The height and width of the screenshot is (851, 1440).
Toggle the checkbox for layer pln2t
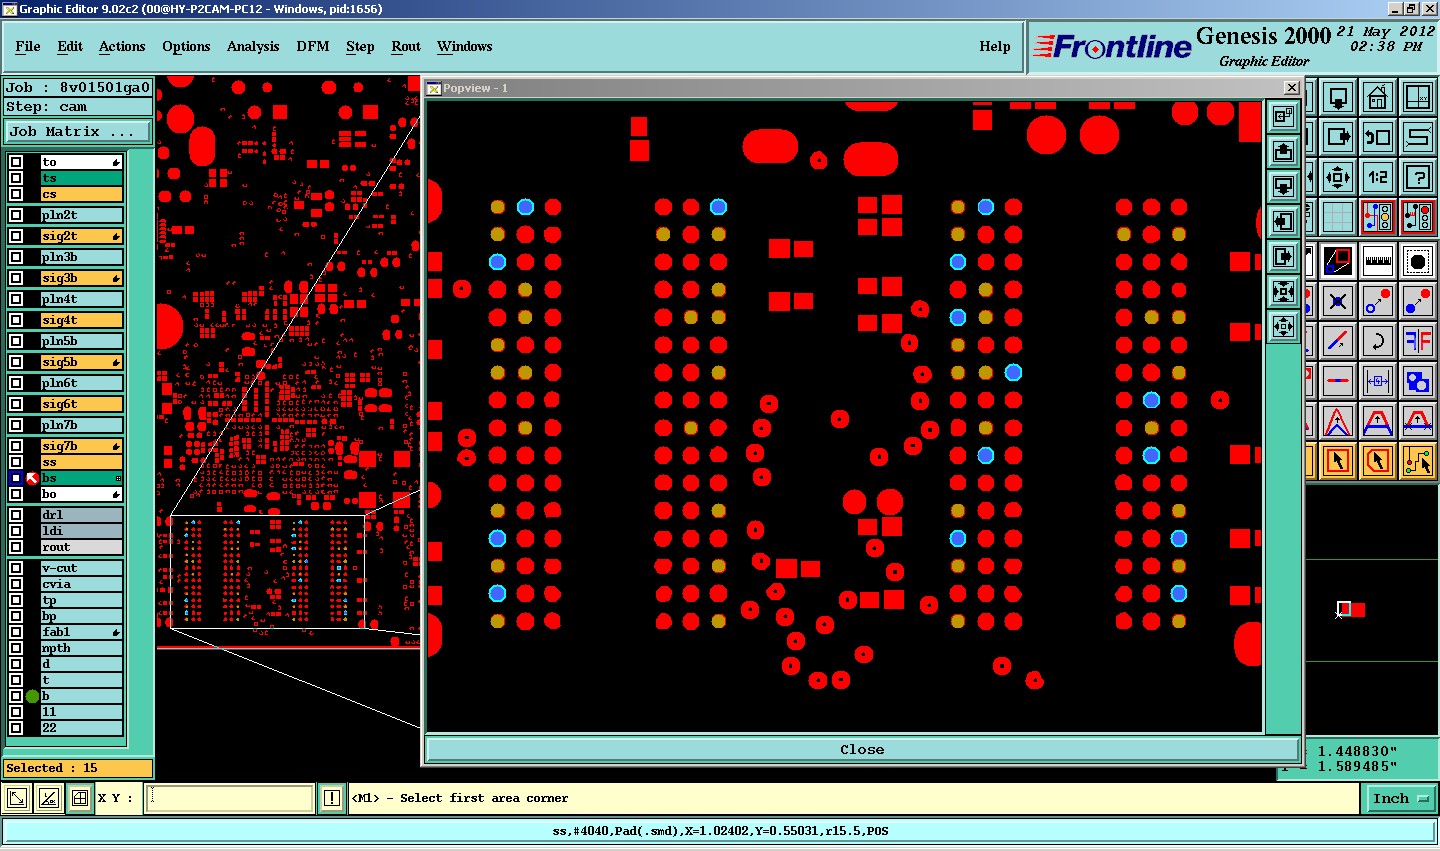coord(16,215)
